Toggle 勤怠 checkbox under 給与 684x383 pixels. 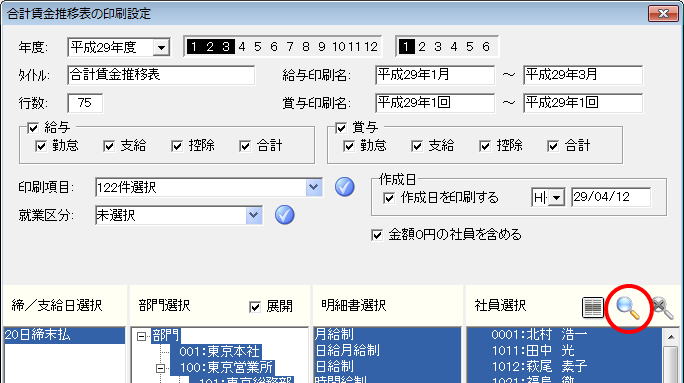pos(41,146)
